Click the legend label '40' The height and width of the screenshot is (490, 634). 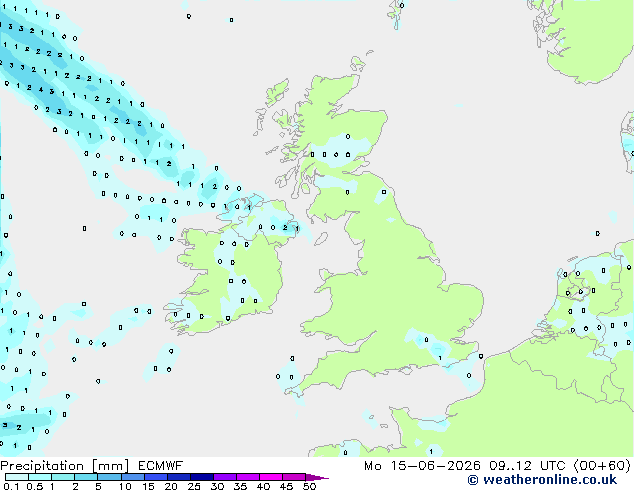[x=263, y=486]
